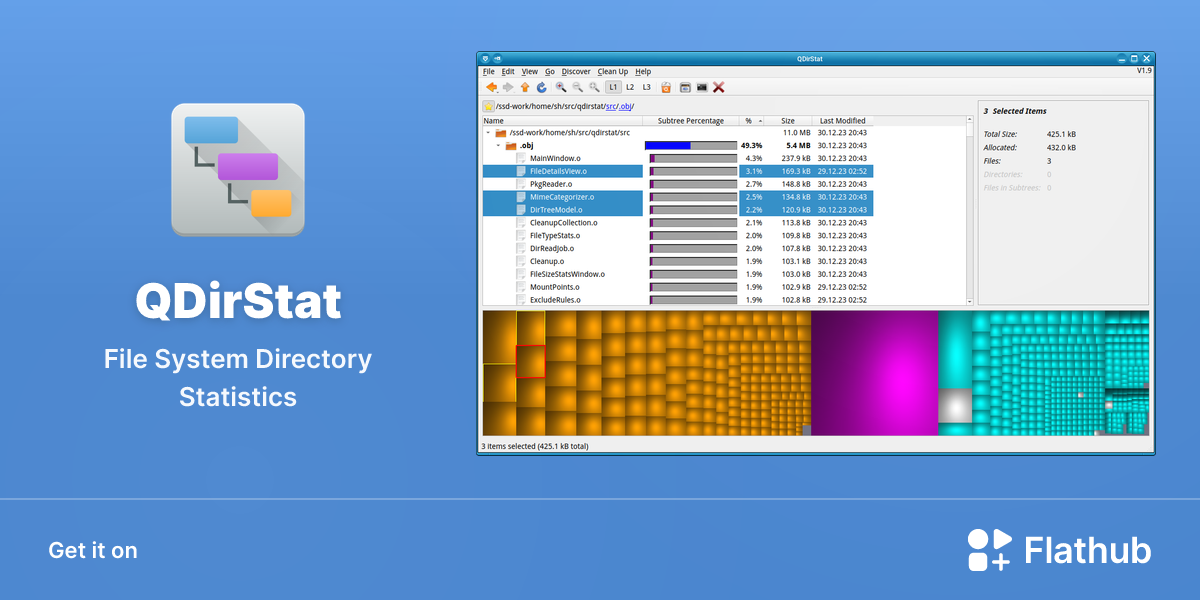Select the CleanupCollection.o file row
The height and width of the screenshot is (600, 1200).
678,222
